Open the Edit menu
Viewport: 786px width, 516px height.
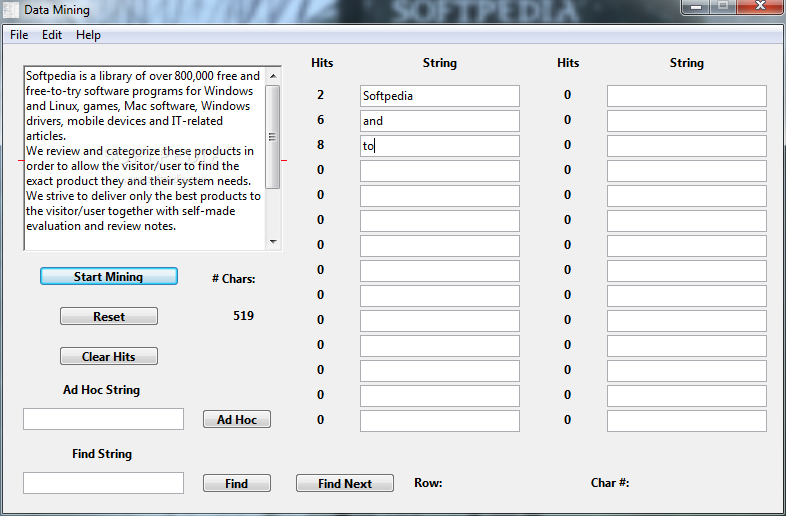coord(52,35)
